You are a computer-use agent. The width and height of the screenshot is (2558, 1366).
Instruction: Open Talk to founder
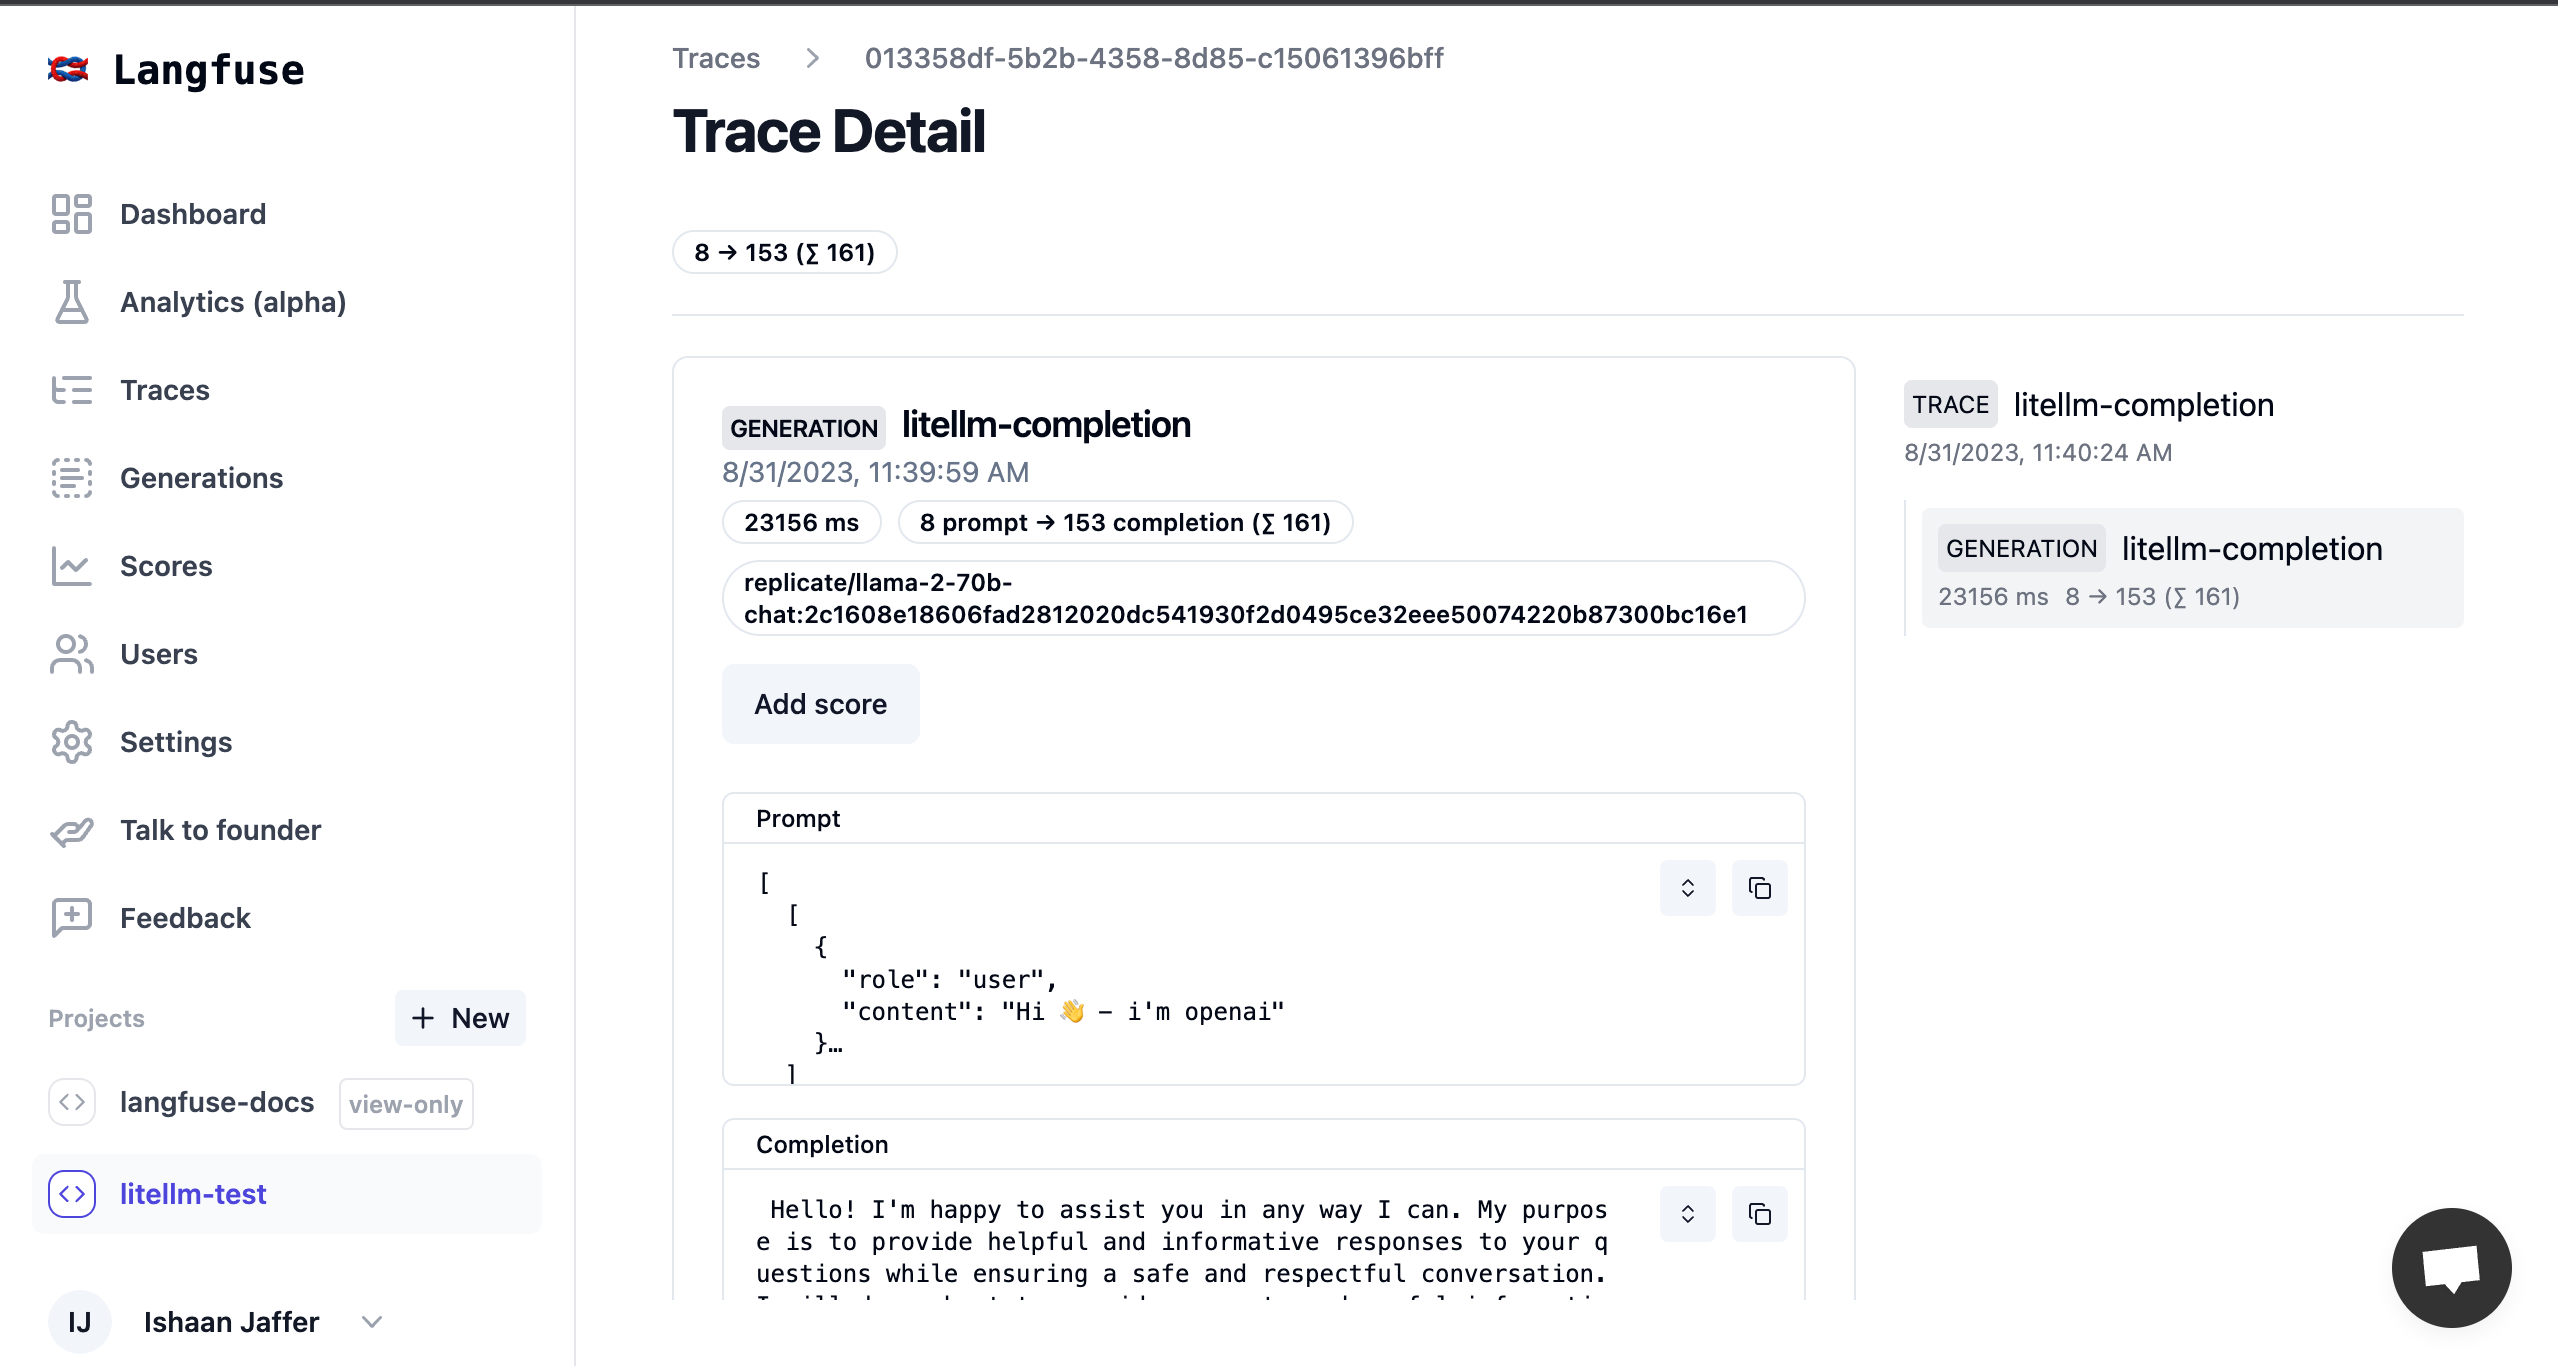pyautogui.click(x=220, y=830)
